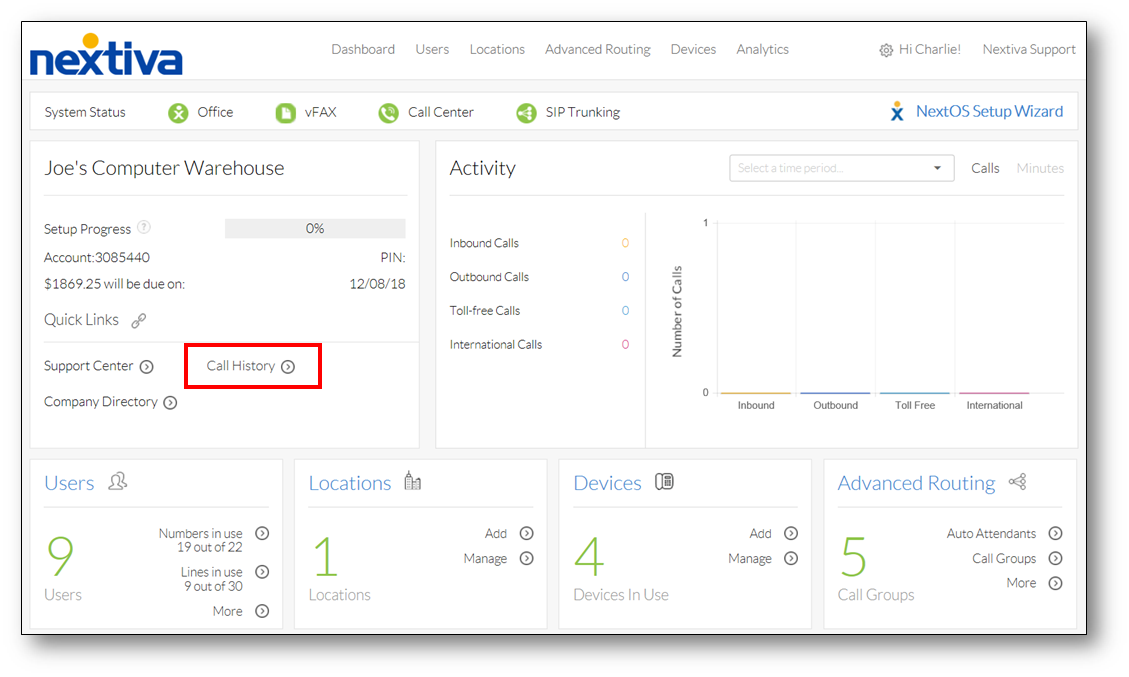Click the 0% Setup Progress bar
Viewport: 1129px width, 677px height.
coord(314,228)
